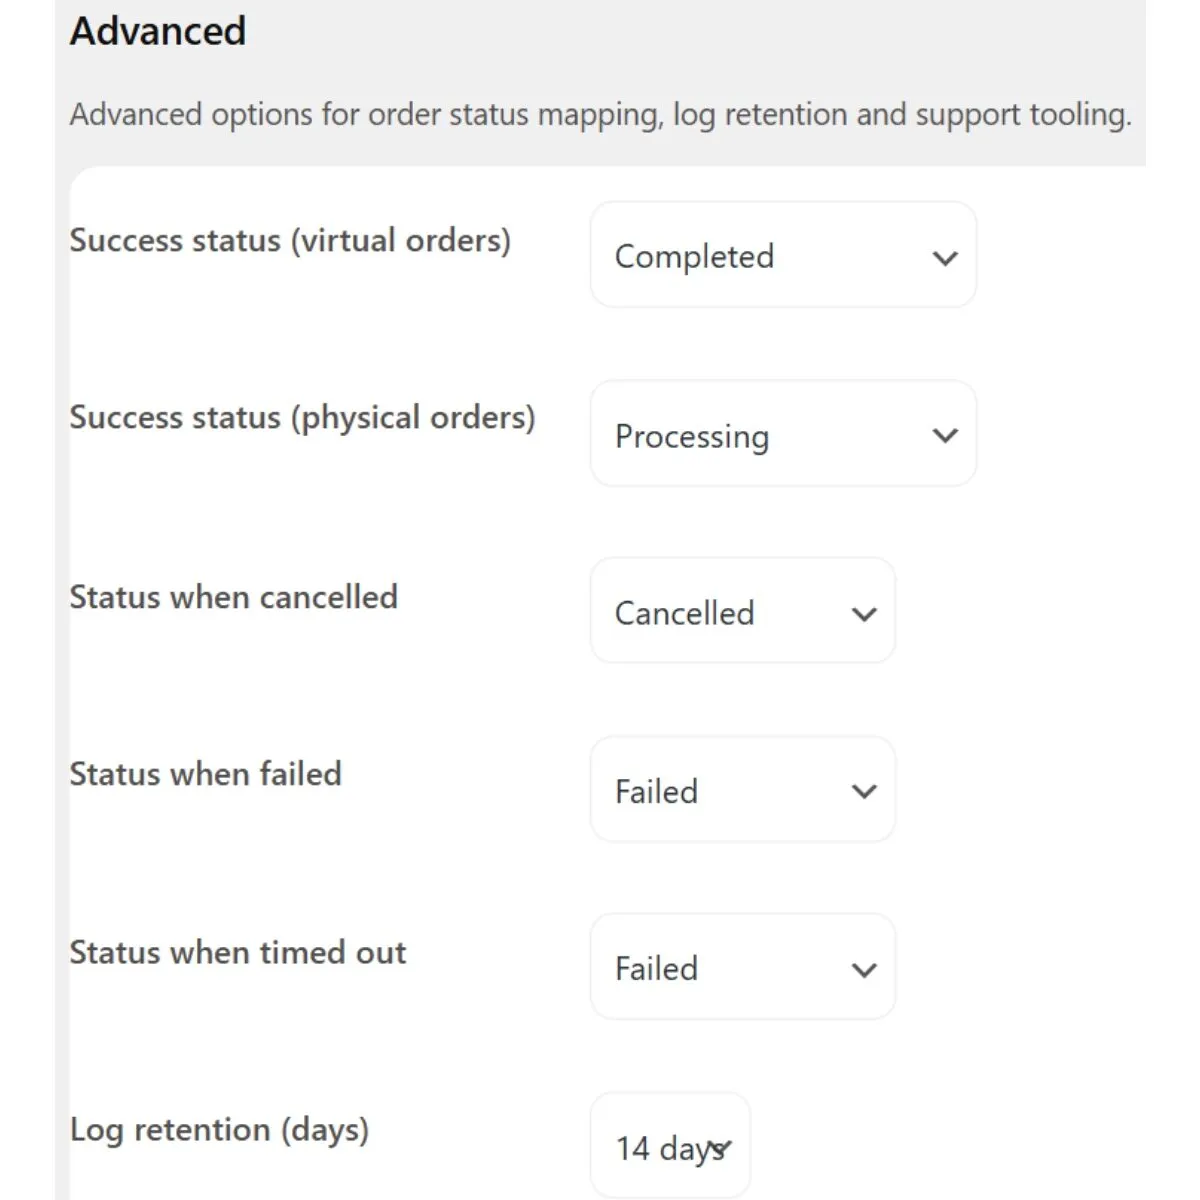The width and height of the screenshot is (1200, 1200).
Task: Click the Advanced options description text
Action: pyautogui.click(x=600, y=115)
